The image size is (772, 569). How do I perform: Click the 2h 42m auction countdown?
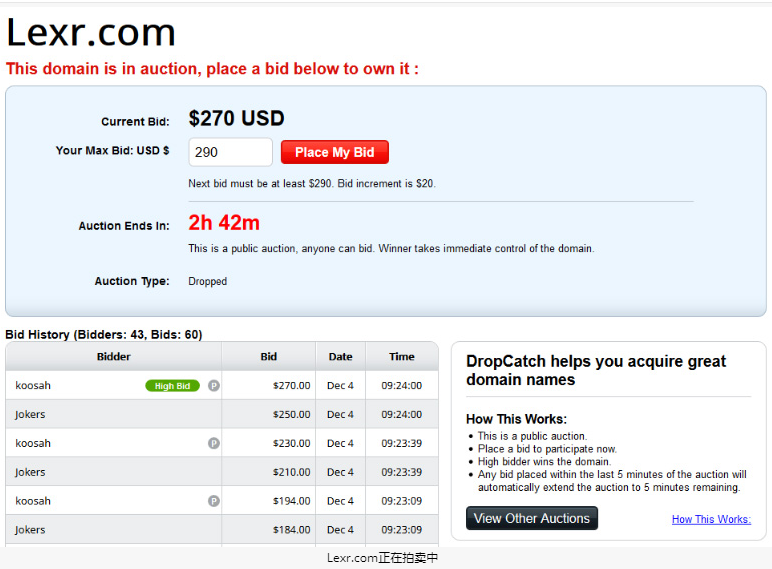pos(224,223)
